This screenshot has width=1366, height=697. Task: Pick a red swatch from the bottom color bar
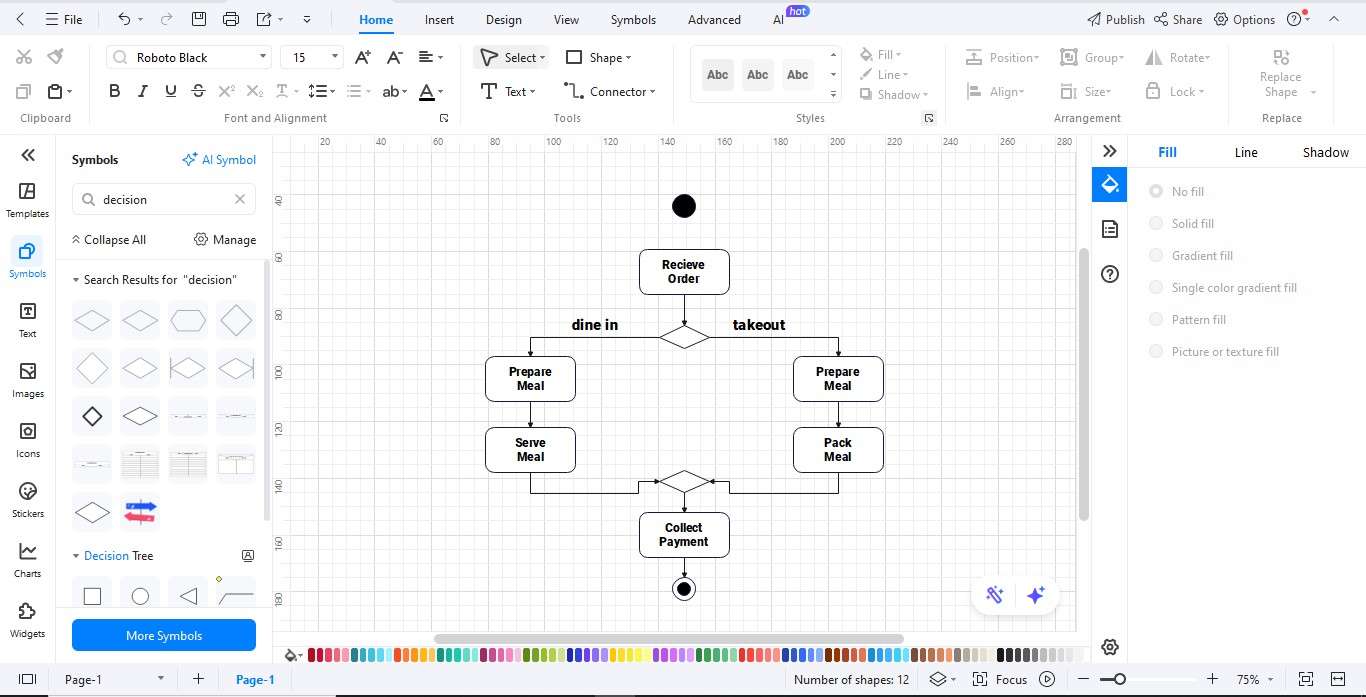click(x=310, y=655)
